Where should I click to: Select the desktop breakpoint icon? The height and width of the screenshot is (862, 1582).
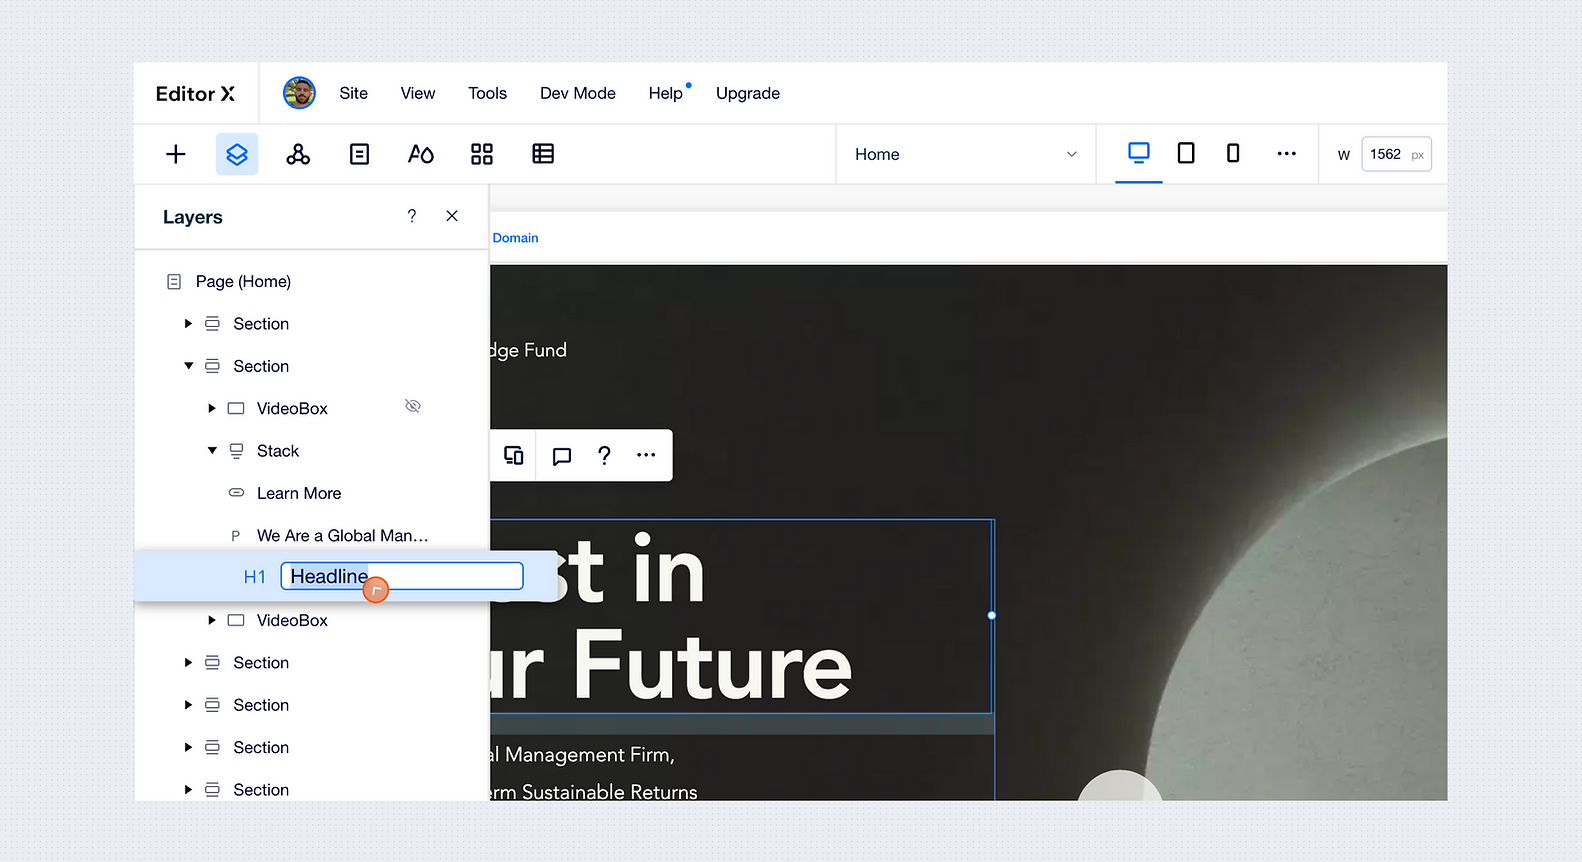click(x=1139, y=153)
